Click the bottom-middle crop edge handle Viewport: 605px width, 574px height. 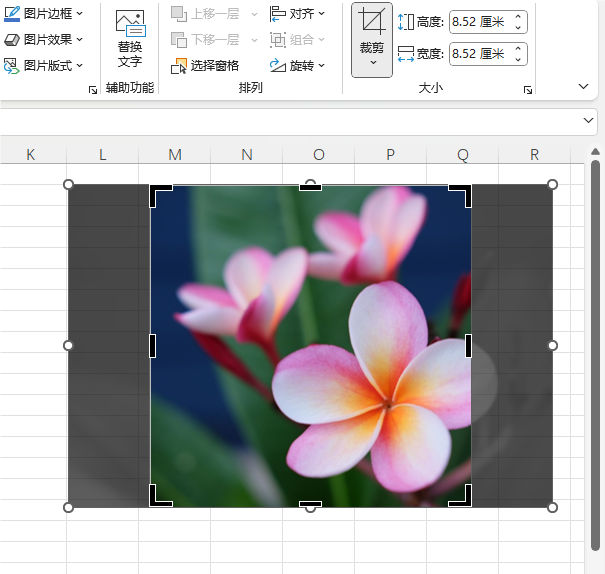pos(310,504)
